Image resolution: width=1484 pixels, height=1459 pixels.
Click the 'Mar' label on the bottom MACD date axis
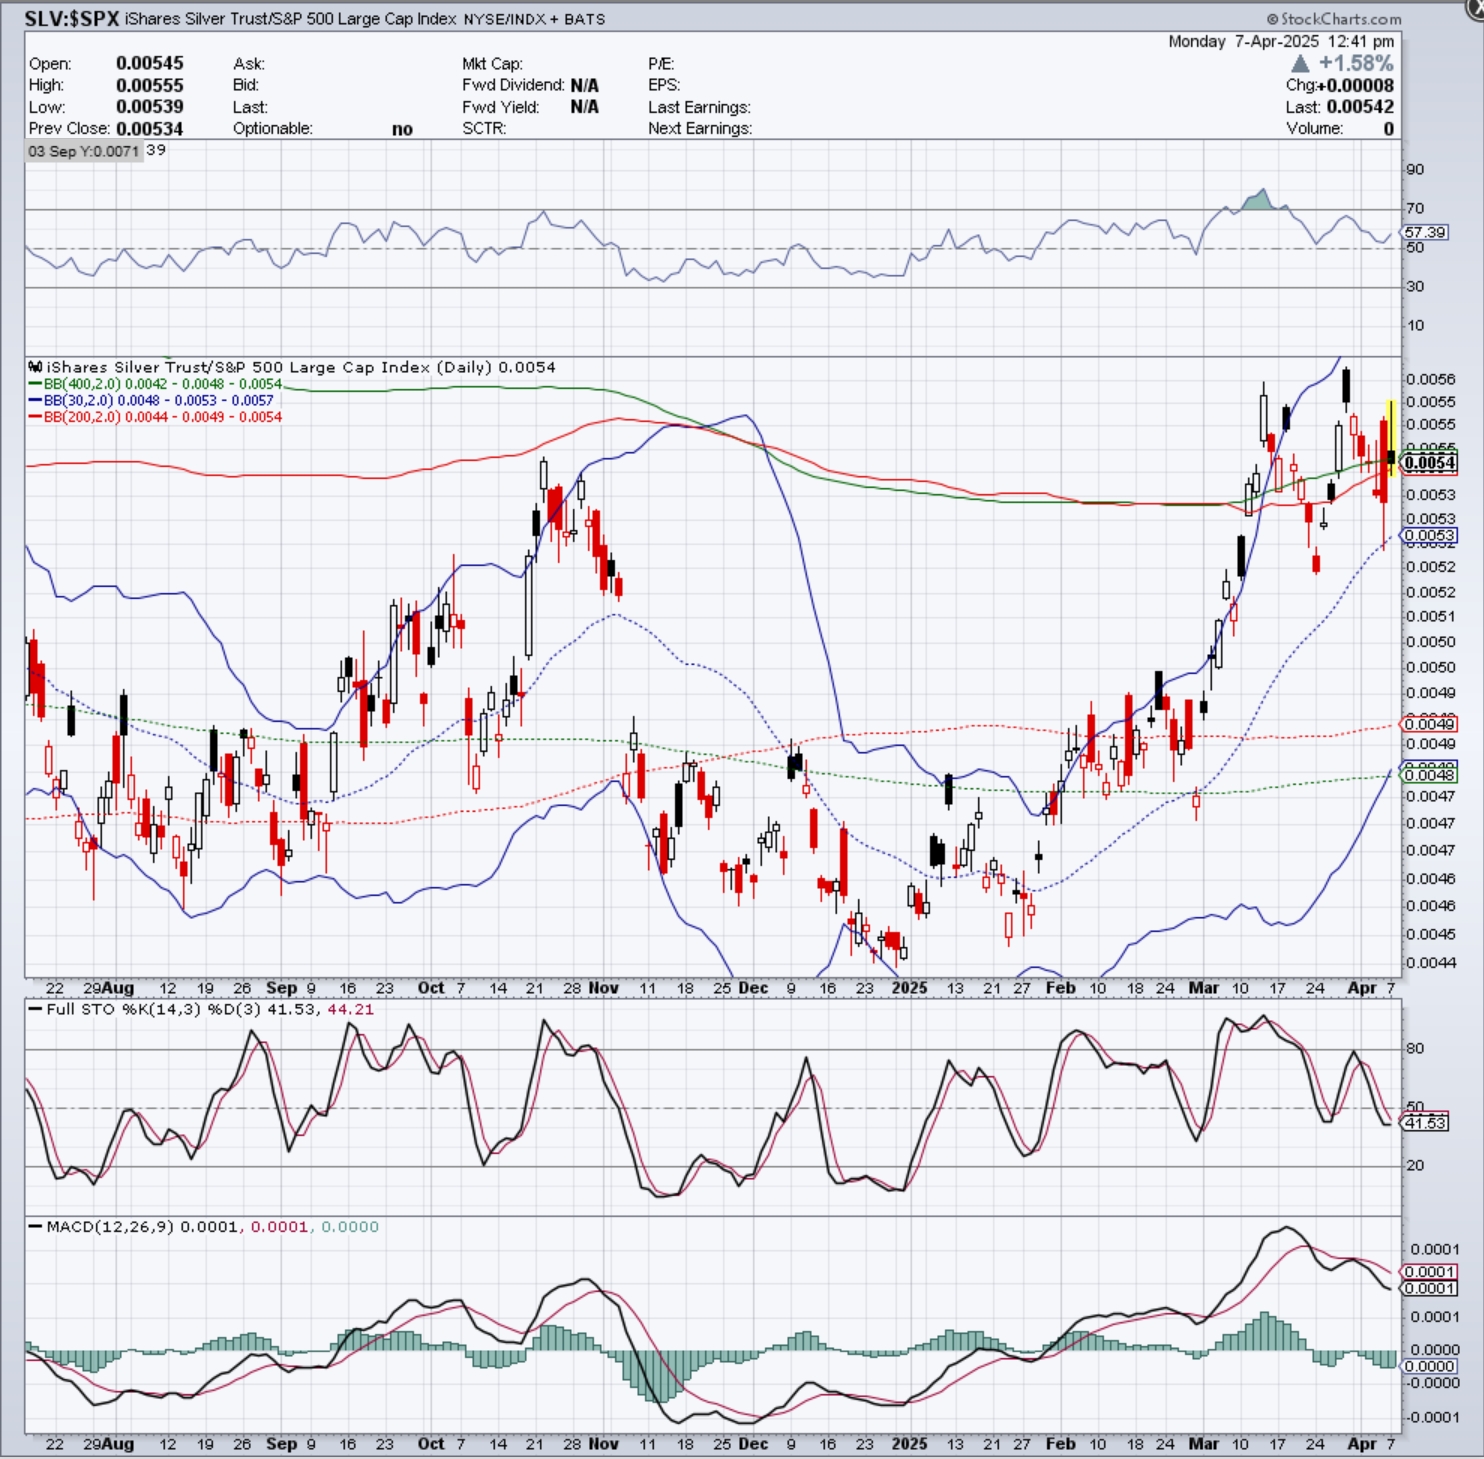click(1204, 1444)
